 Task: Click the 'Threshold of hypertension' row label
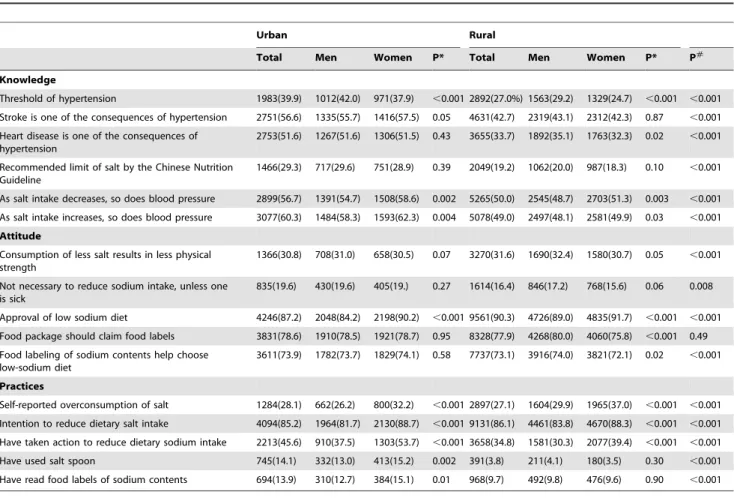(58, 99)
